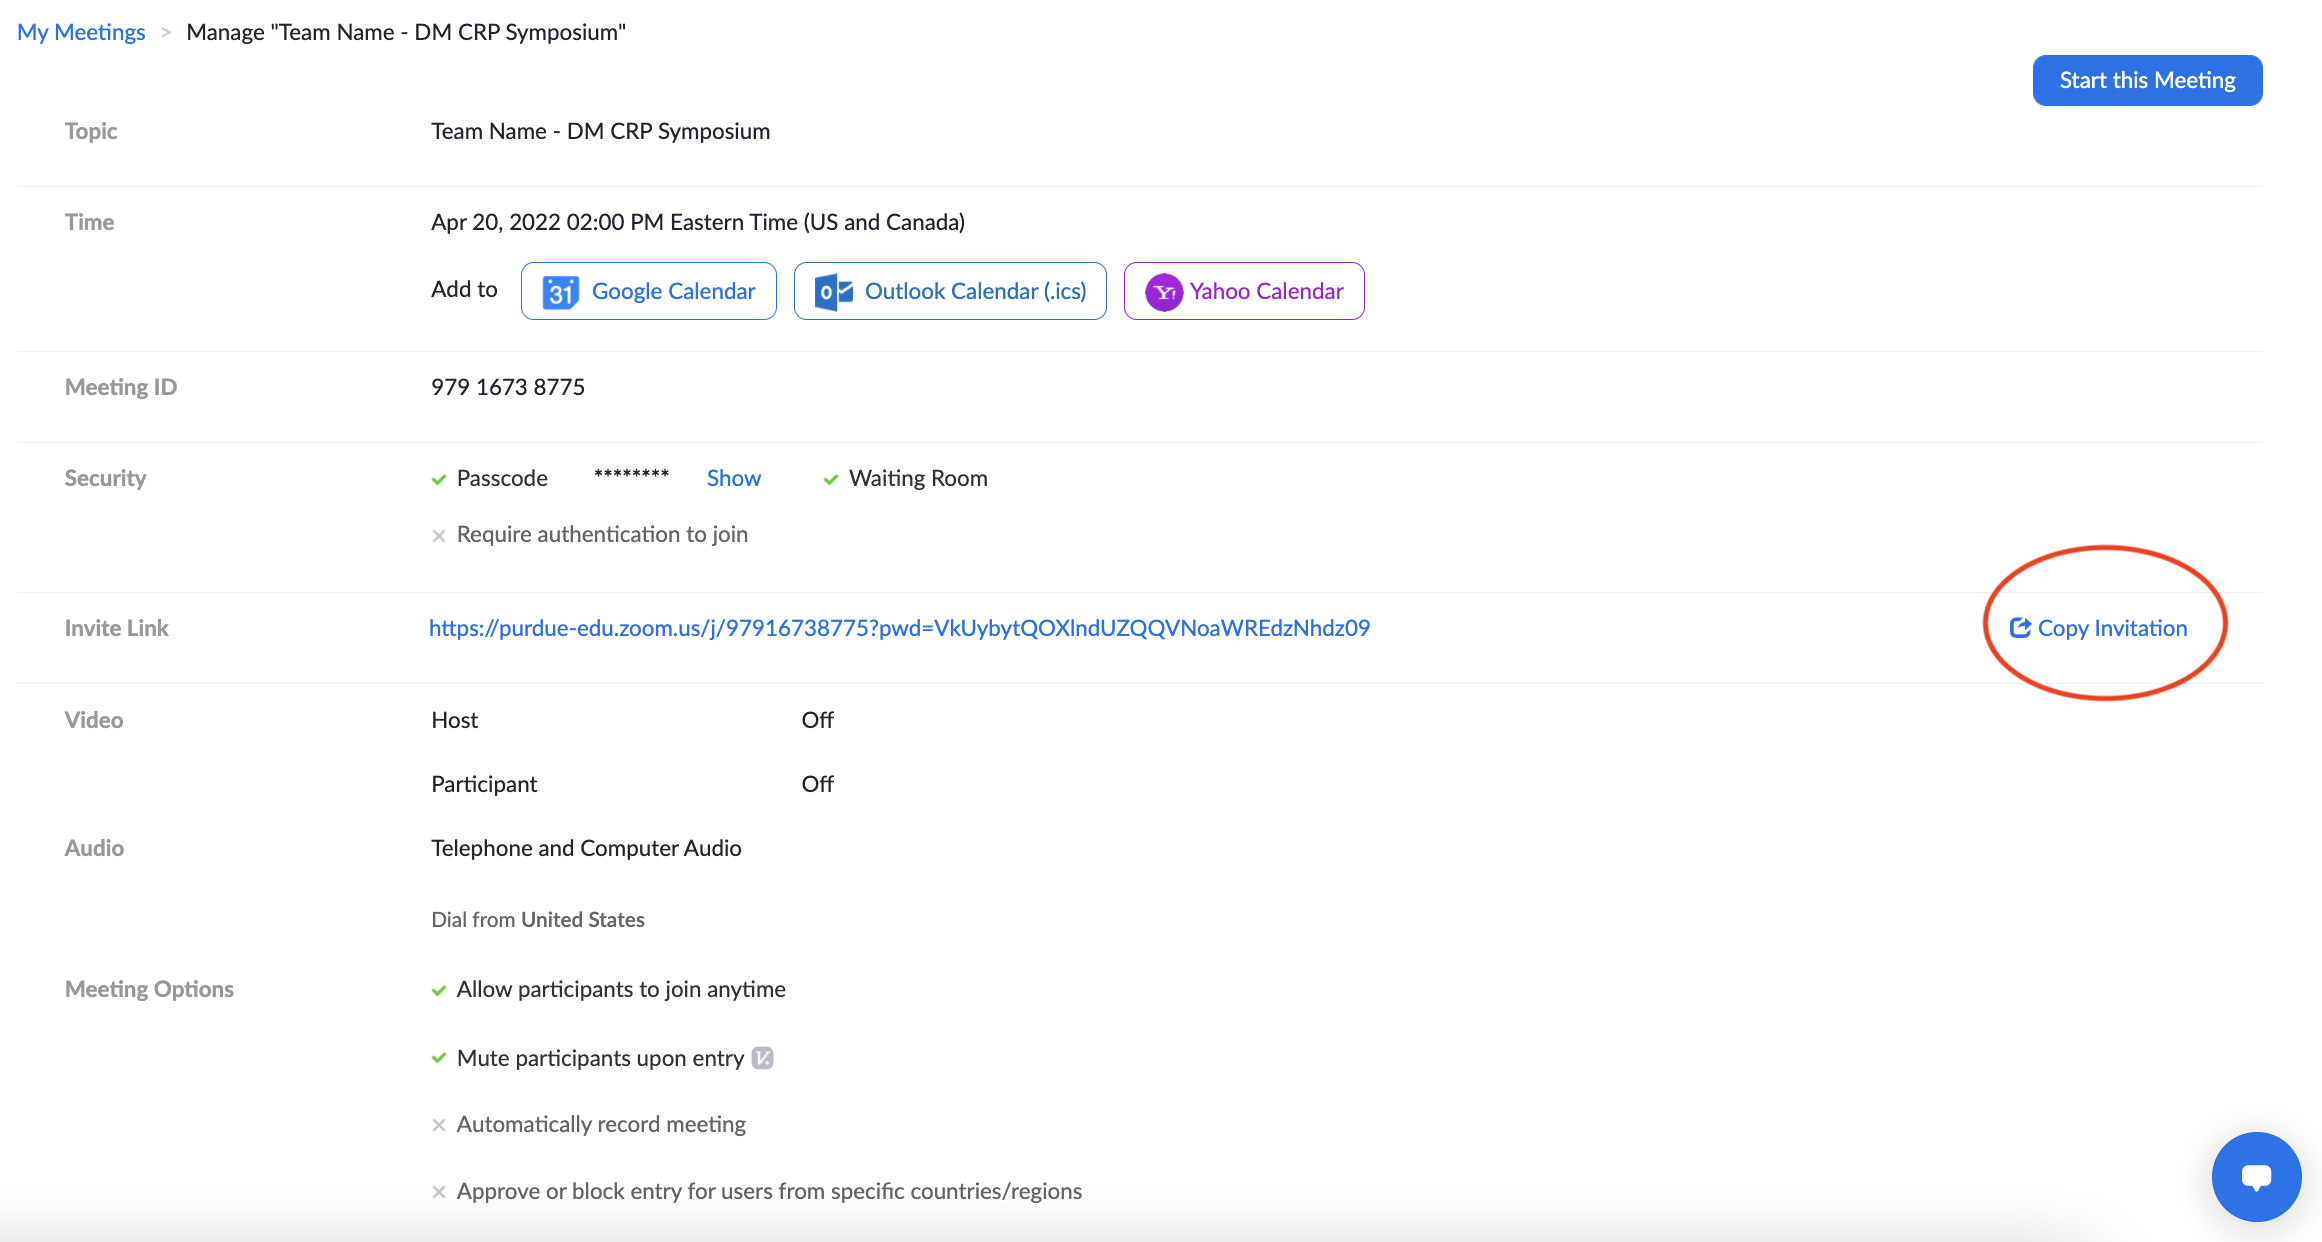Open the purdue-edu zoom invite link
The image size is (2322, 1242).
click(x=899, y=628)
